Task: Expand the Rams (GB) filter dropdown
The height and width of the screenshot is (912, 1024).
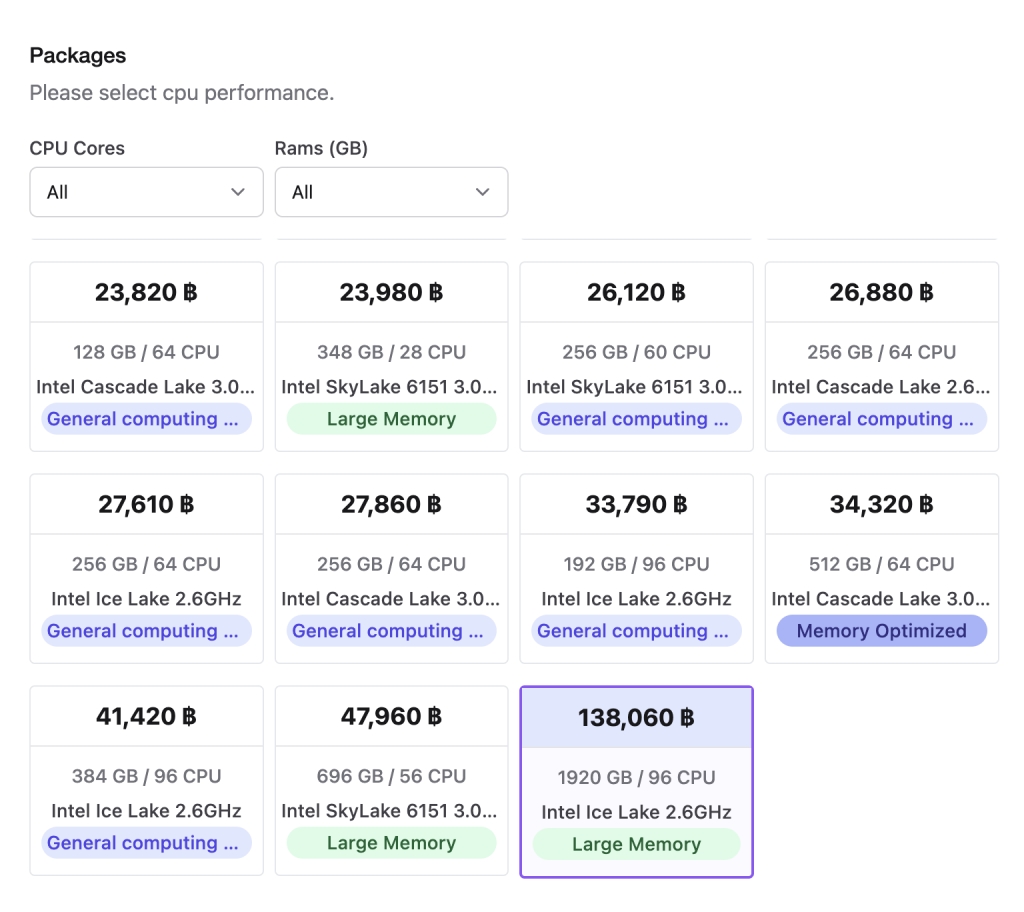Action: 391,192
